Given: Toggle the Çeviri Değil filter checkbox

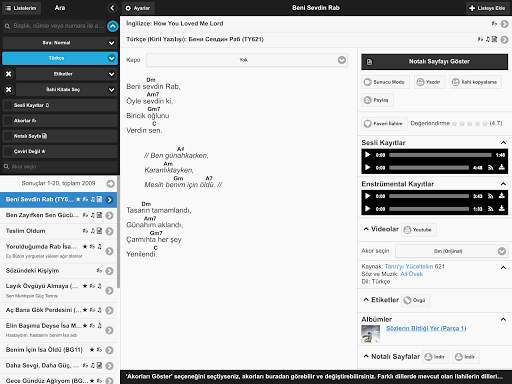Looking at the screenshot, I should pos(60,151).
